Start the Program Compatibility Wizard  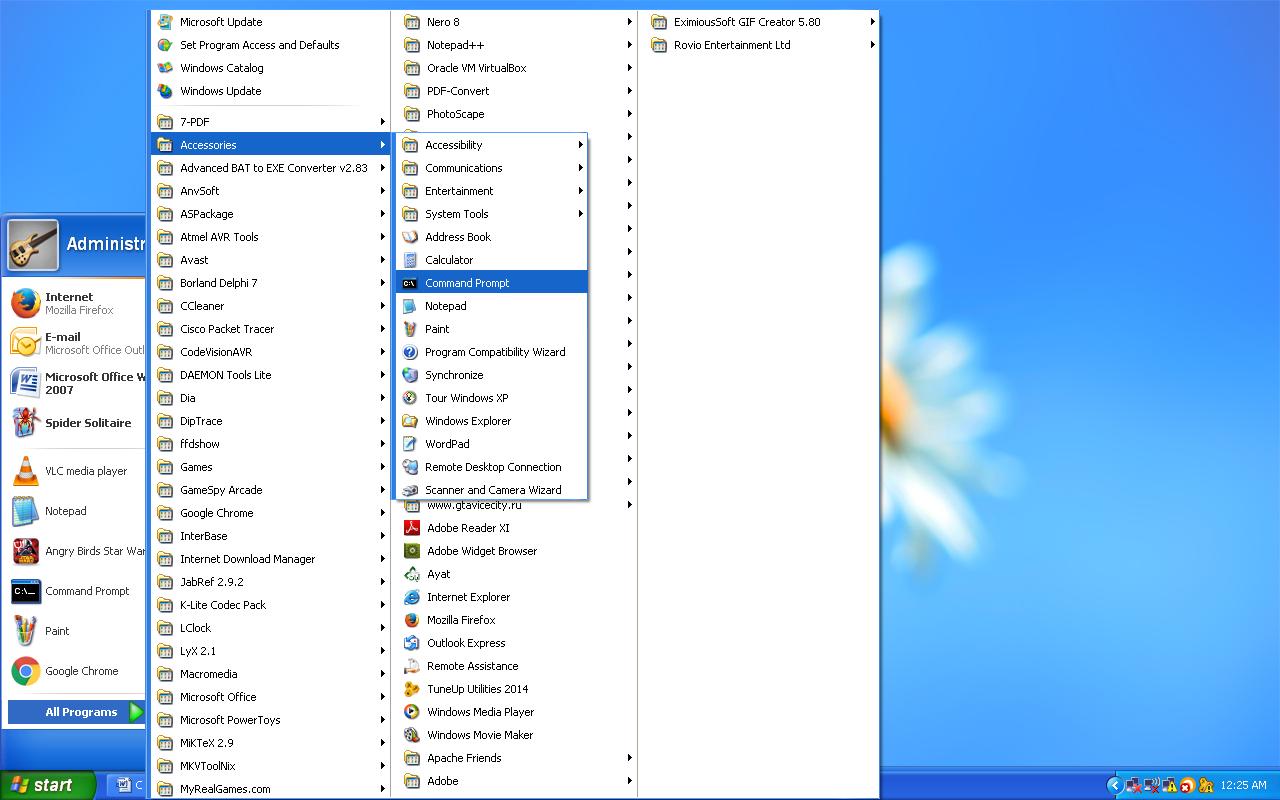pyautogui.click(x=491, y=352)
